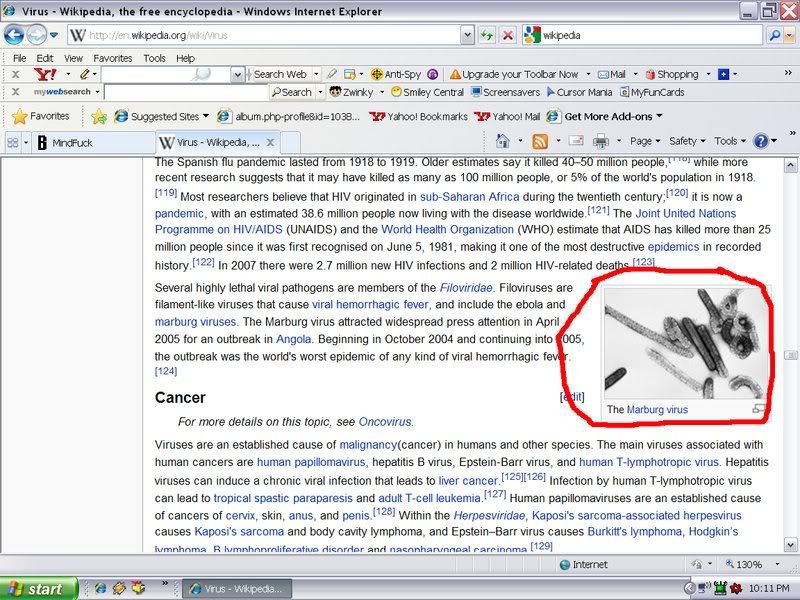
Task: Click the Search Web button
Action: click(x=280, y=74)
